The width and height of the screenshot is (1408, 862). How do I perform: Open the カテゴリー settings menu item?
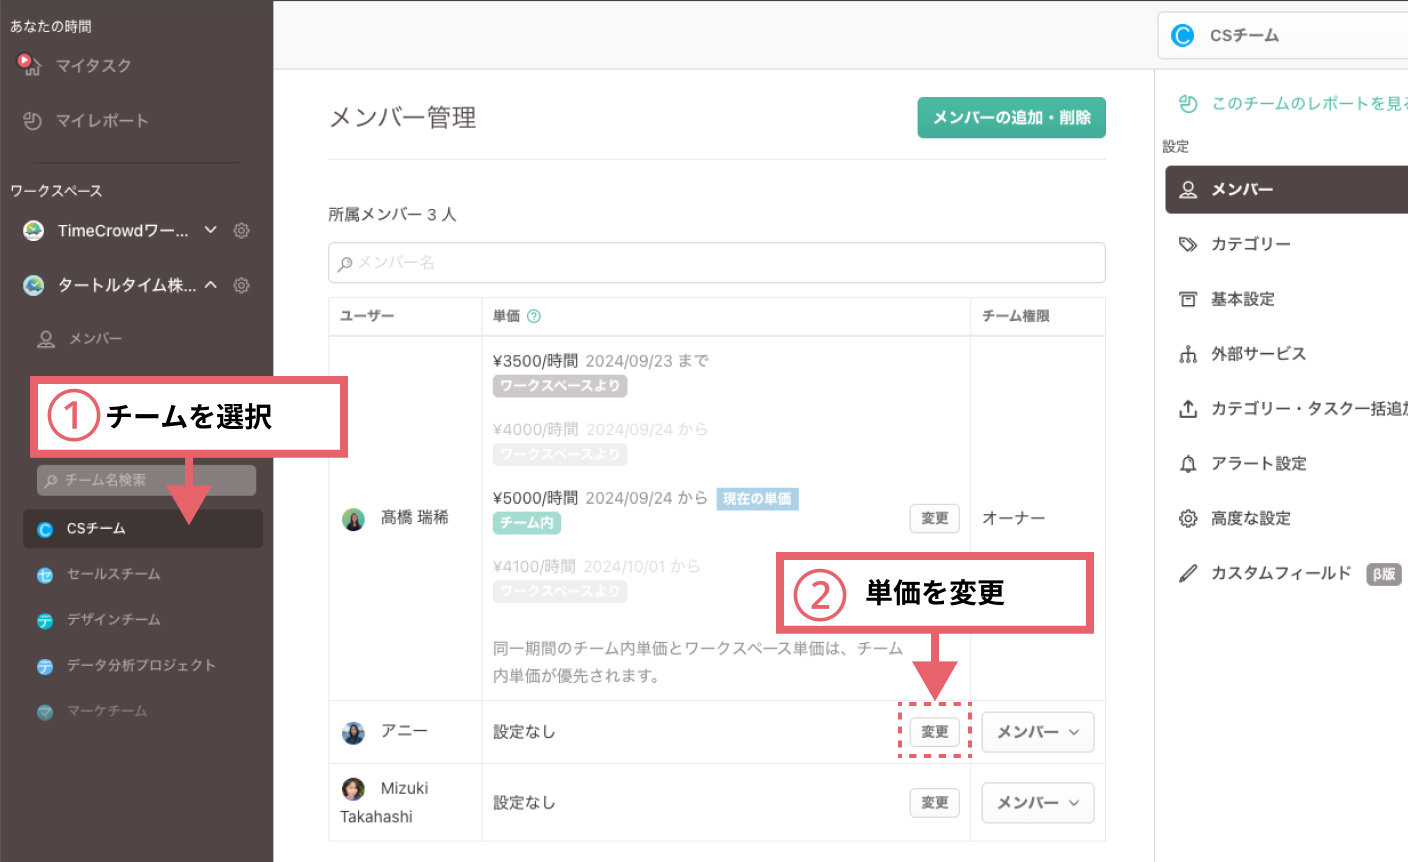(x=1250, y=244)
